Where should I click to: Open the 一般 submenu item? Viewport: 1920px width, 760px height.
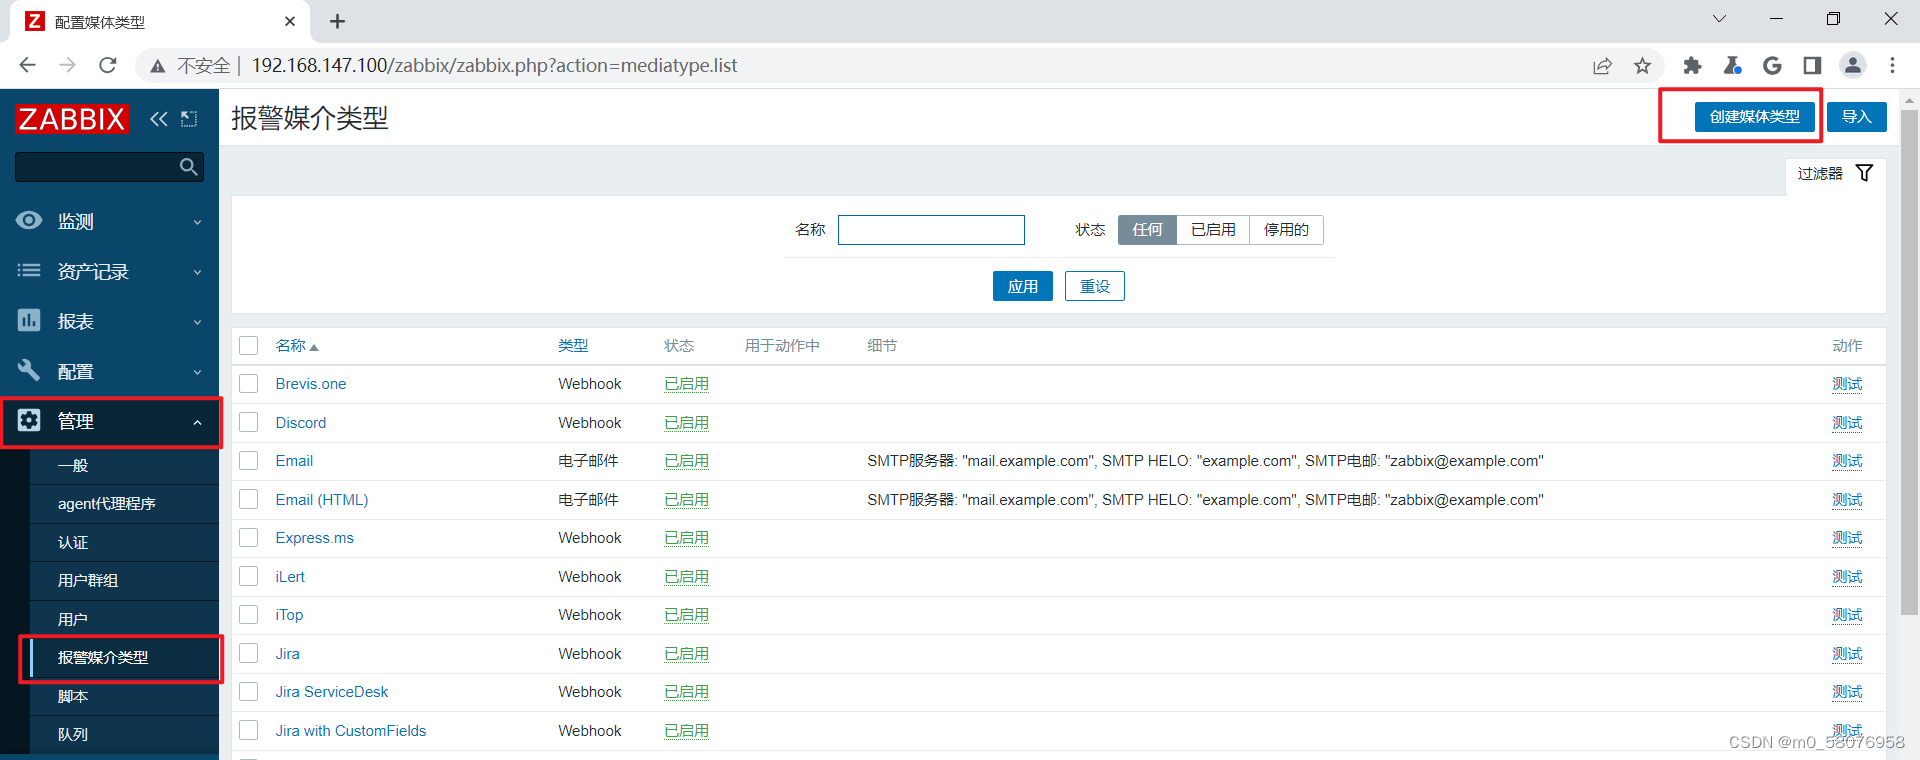click(73, 465)
